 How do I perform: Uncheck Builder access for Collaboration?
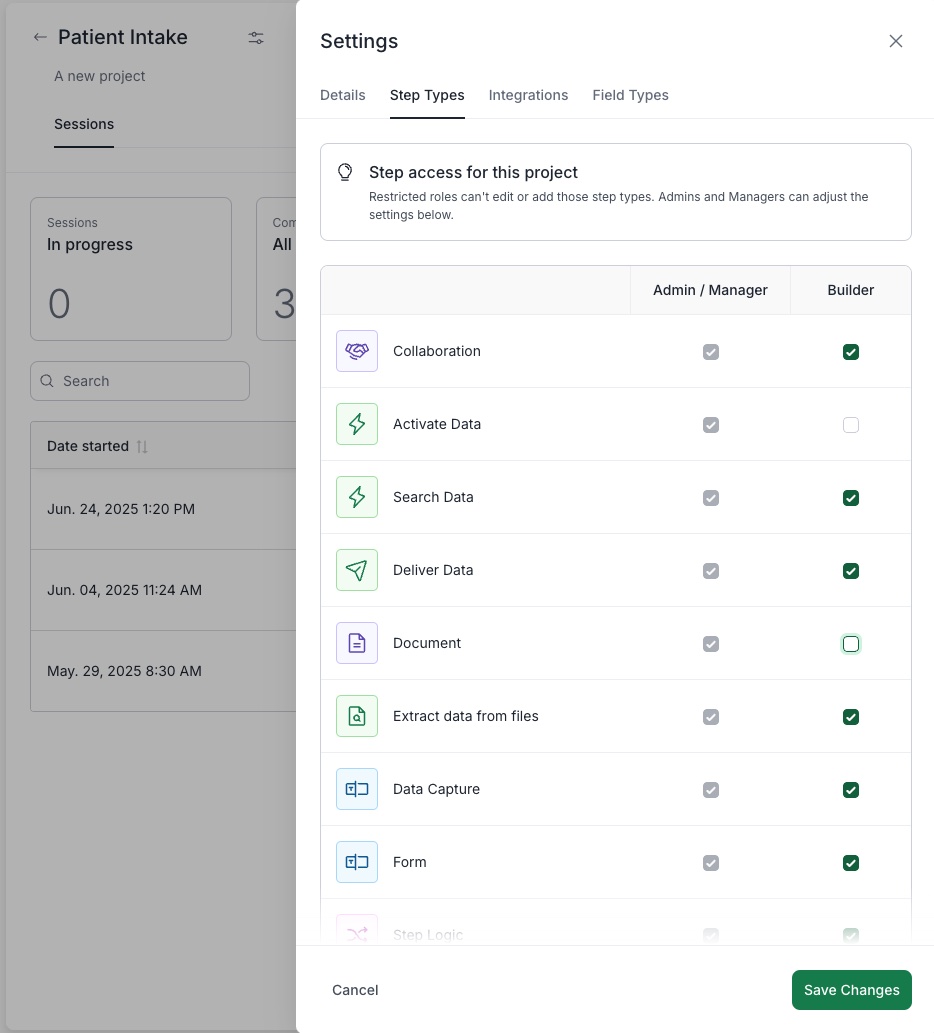click(x=851, y=352)
